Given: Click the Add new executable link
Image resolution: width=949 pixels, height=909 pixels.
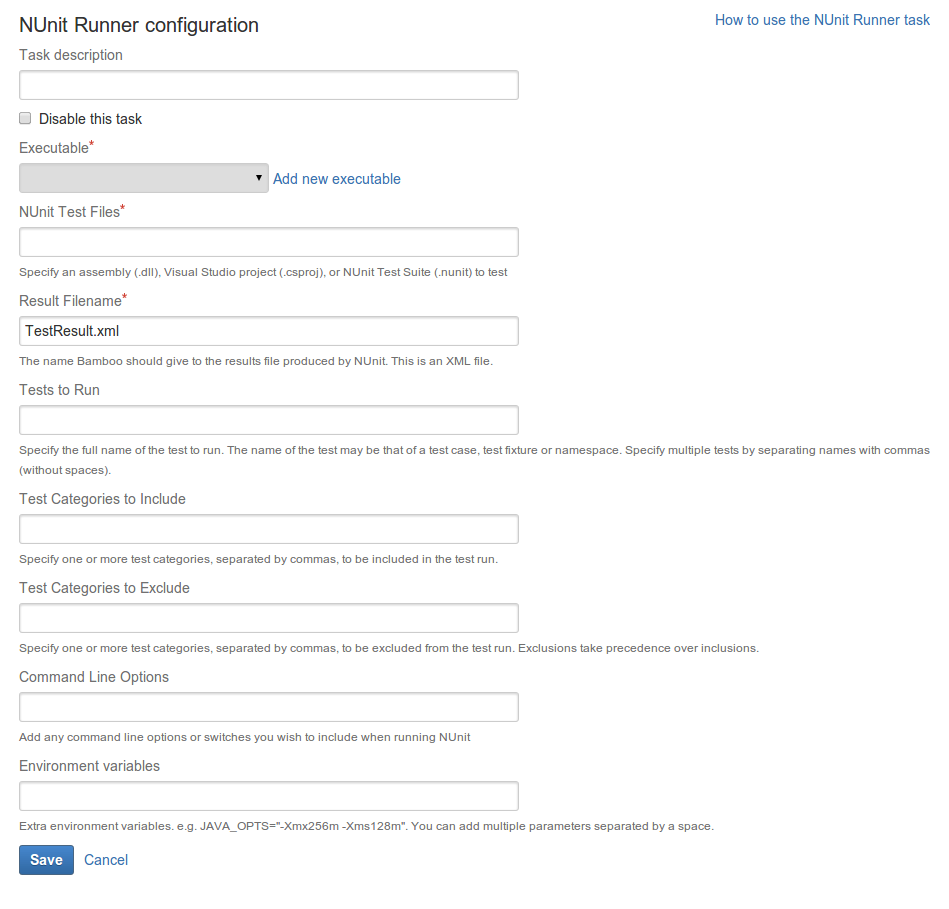Looking at the screenshot, I should (337, 179).
